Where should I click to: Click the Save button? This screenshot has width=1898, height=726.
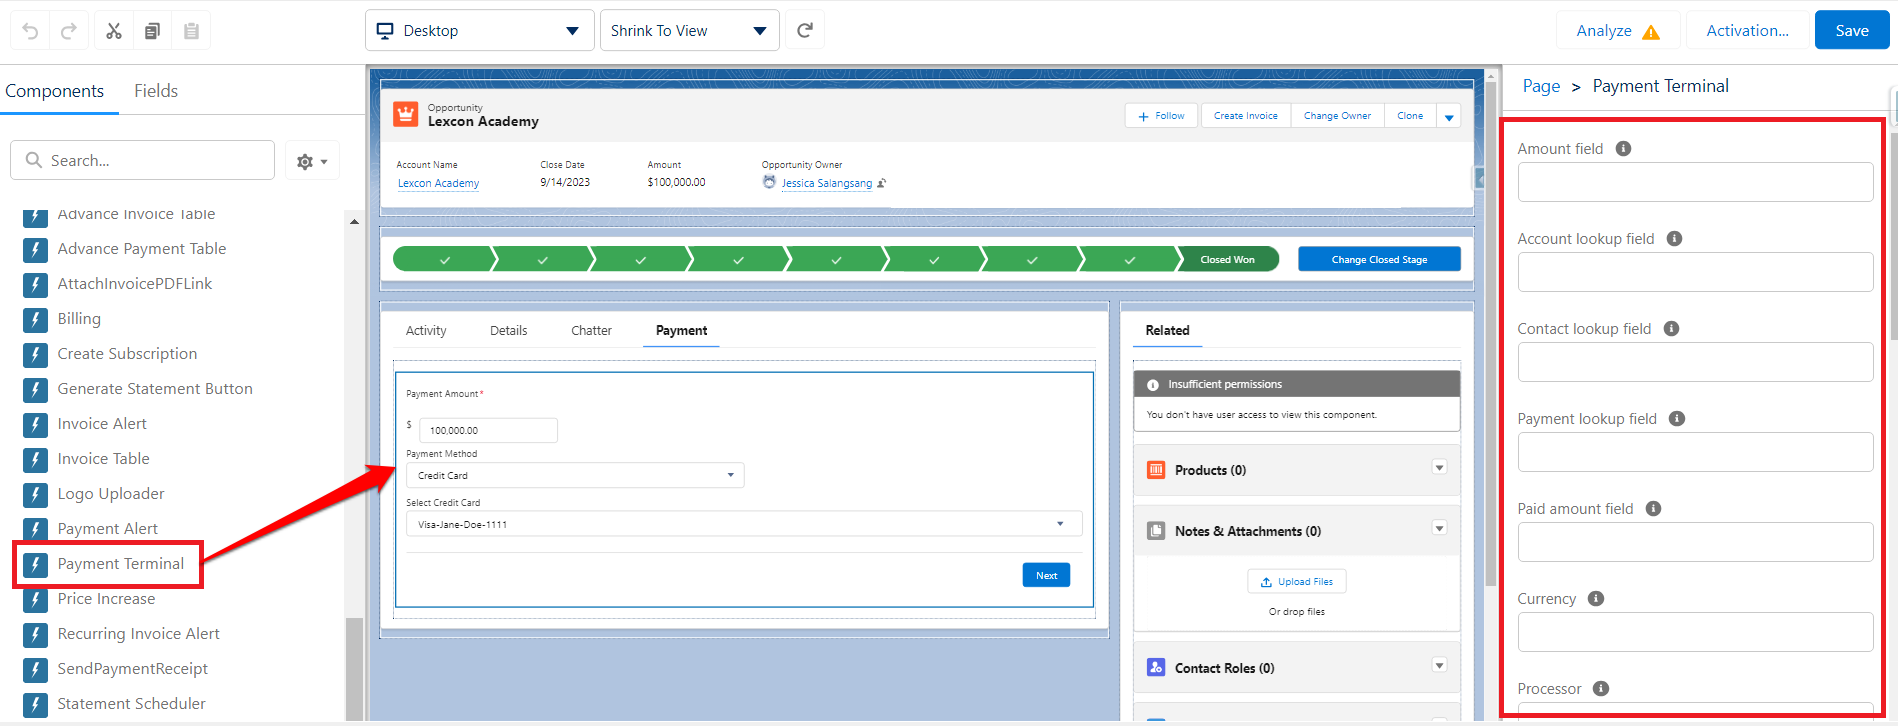(1851, 31)
